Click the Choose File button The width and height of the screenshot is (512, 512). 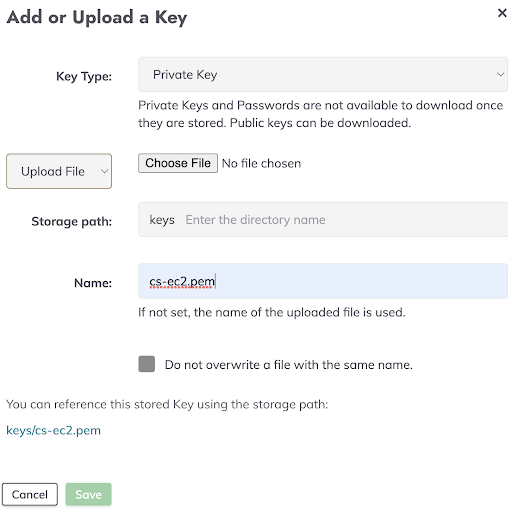(x=178, y=163)
